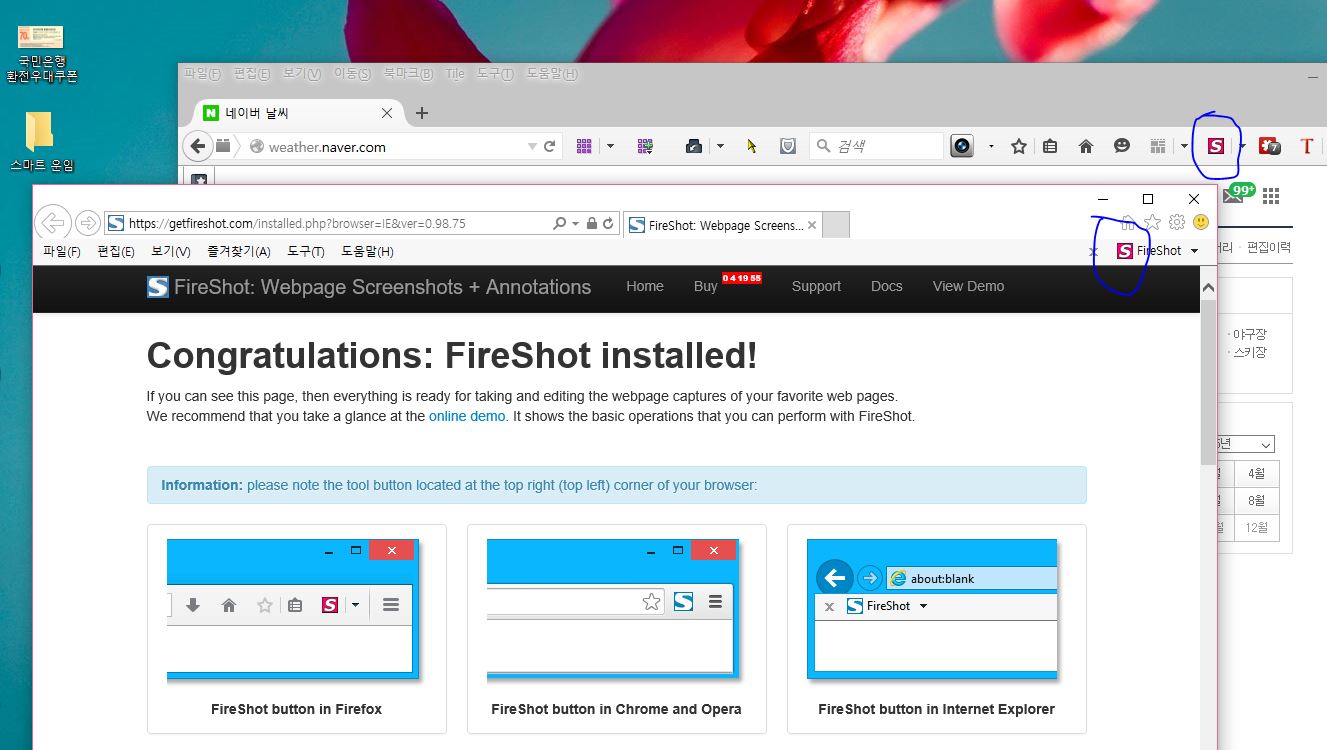Open Firefox 북마크(B) menu

click(x=409, y=74)
